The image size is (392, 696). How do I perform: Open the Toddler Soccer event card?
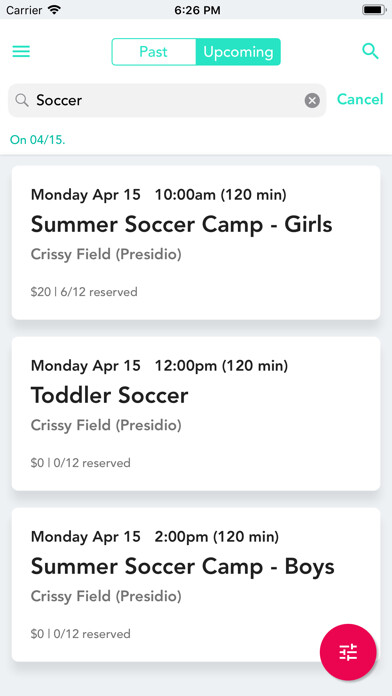[196, 413]
